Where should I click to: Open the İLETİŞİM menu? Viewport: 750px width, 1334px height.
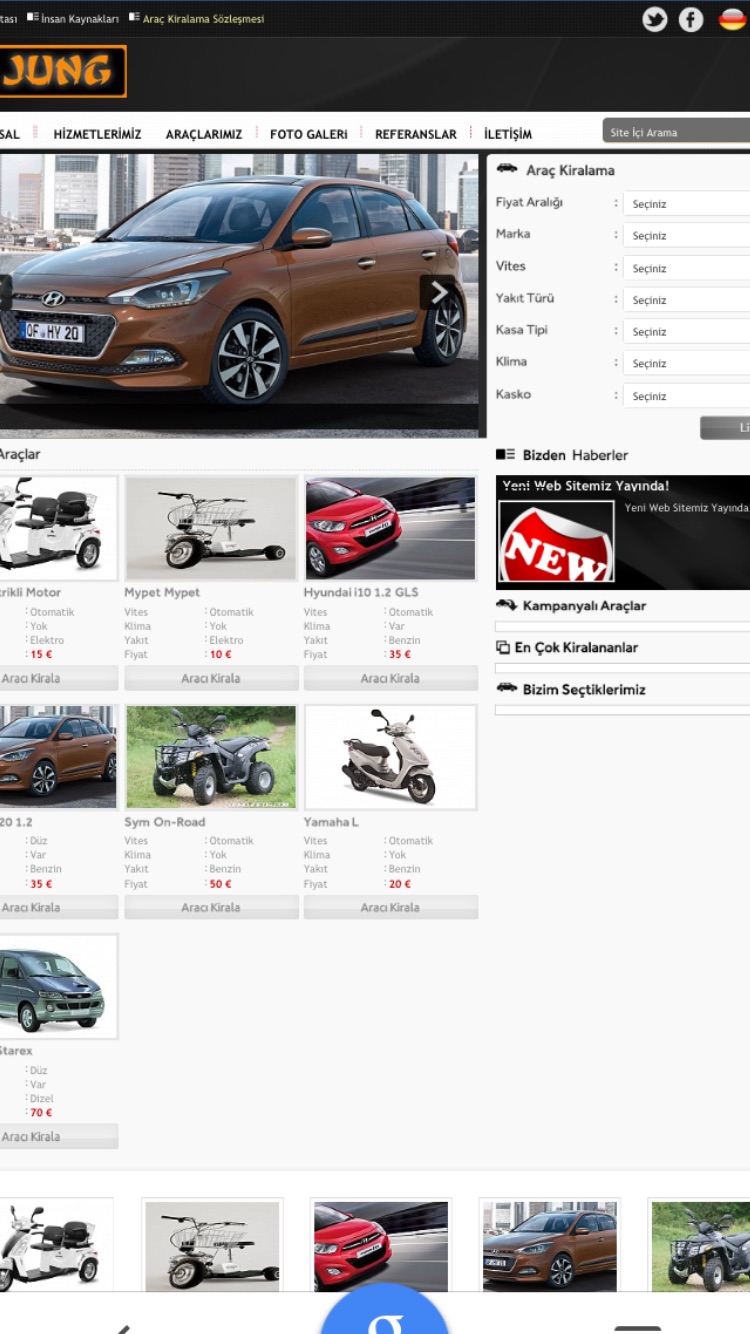coord(508,134)
